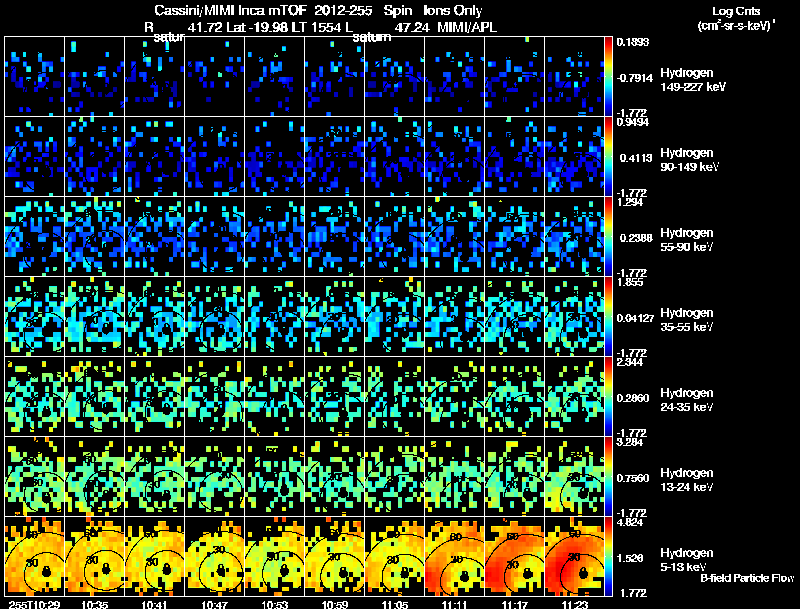Open the 5-13 keV panel at 11:23
The image size is (800, 609).
click(x=574, y=557)
